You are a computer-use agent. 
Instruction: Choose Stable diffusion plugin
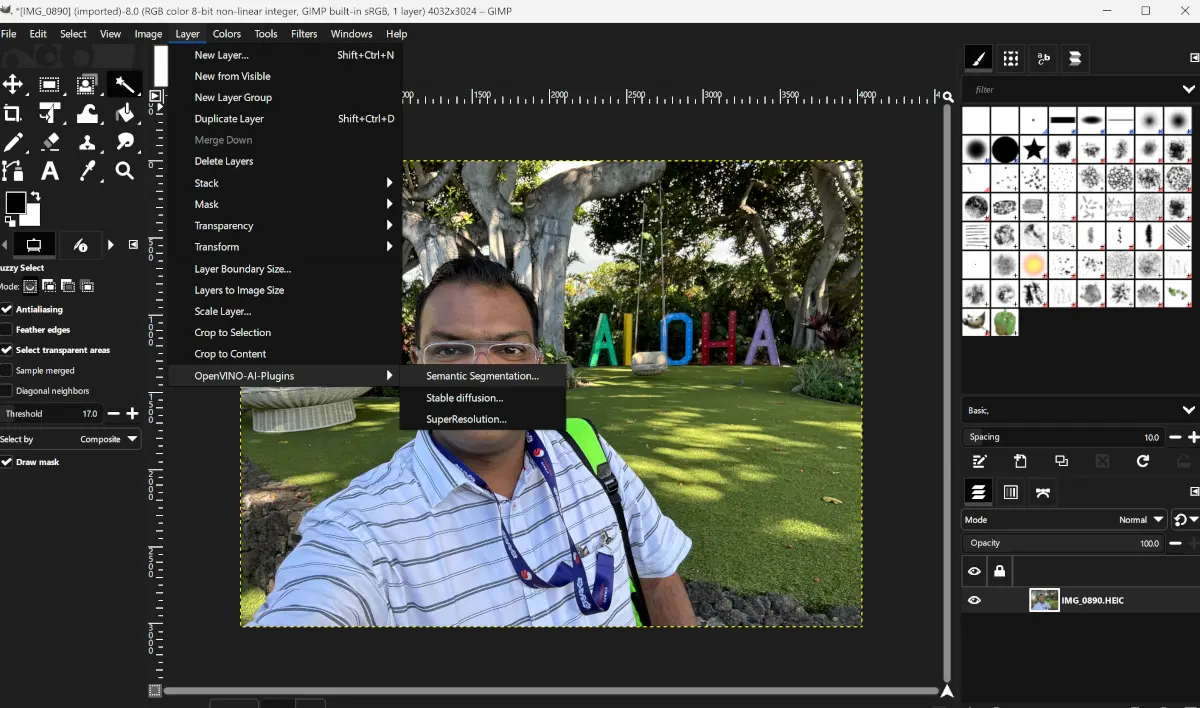coord(483,398)
